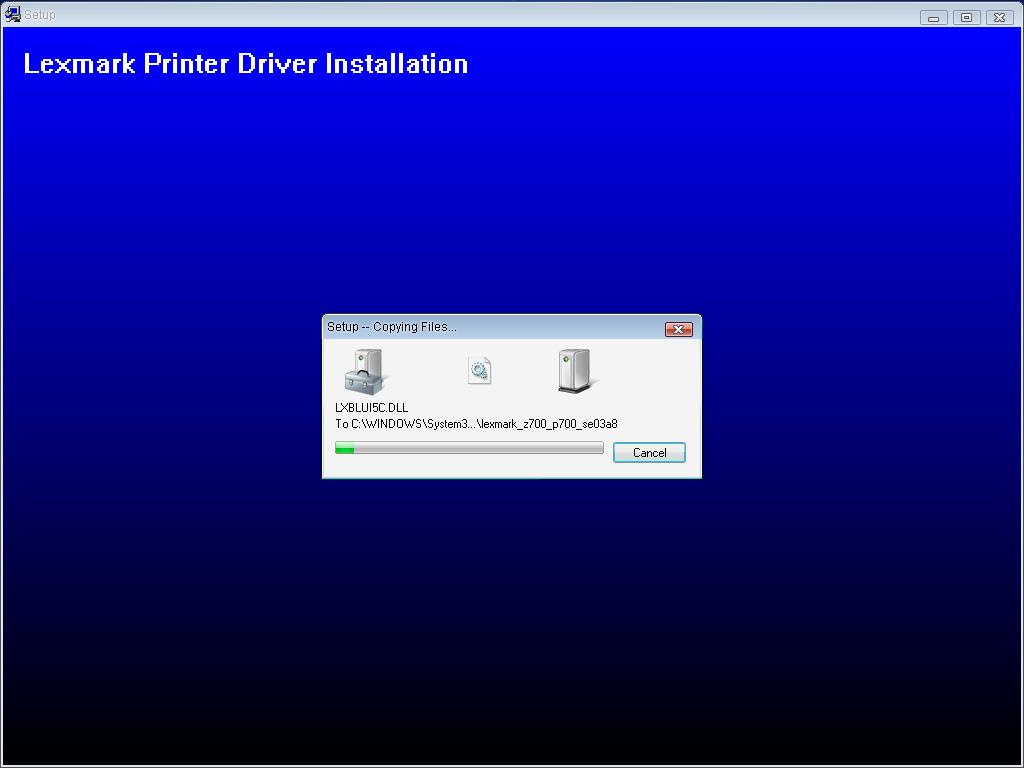Close the Copying Files dialog

point(679,329)
